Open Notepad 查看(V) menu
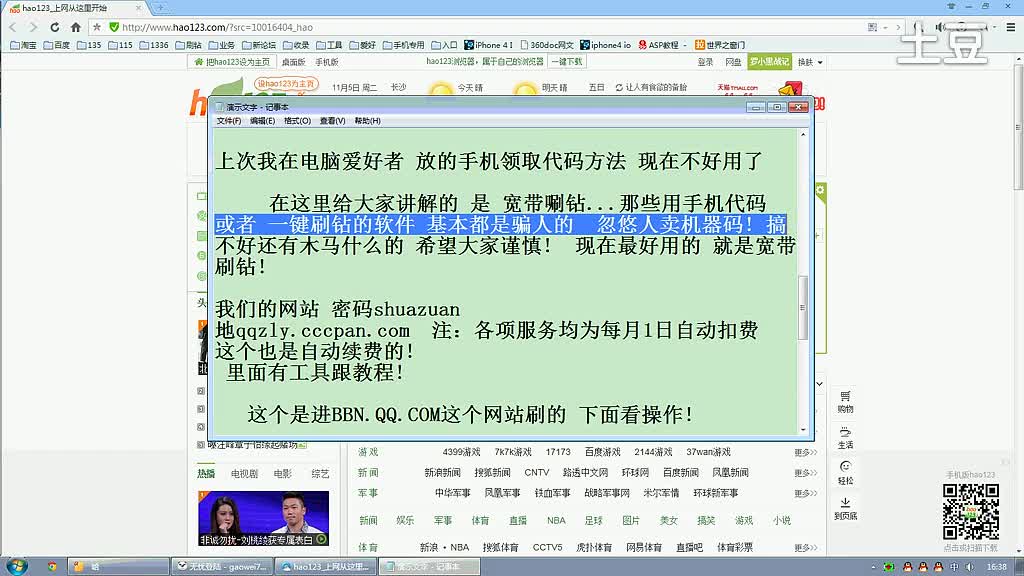Image resolution: width=1024 pixels, height=576 pixels. [332, 121]
